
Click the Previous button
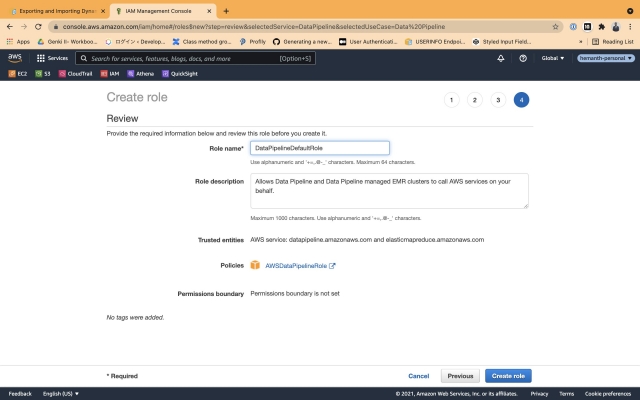[x=460, y=376]
